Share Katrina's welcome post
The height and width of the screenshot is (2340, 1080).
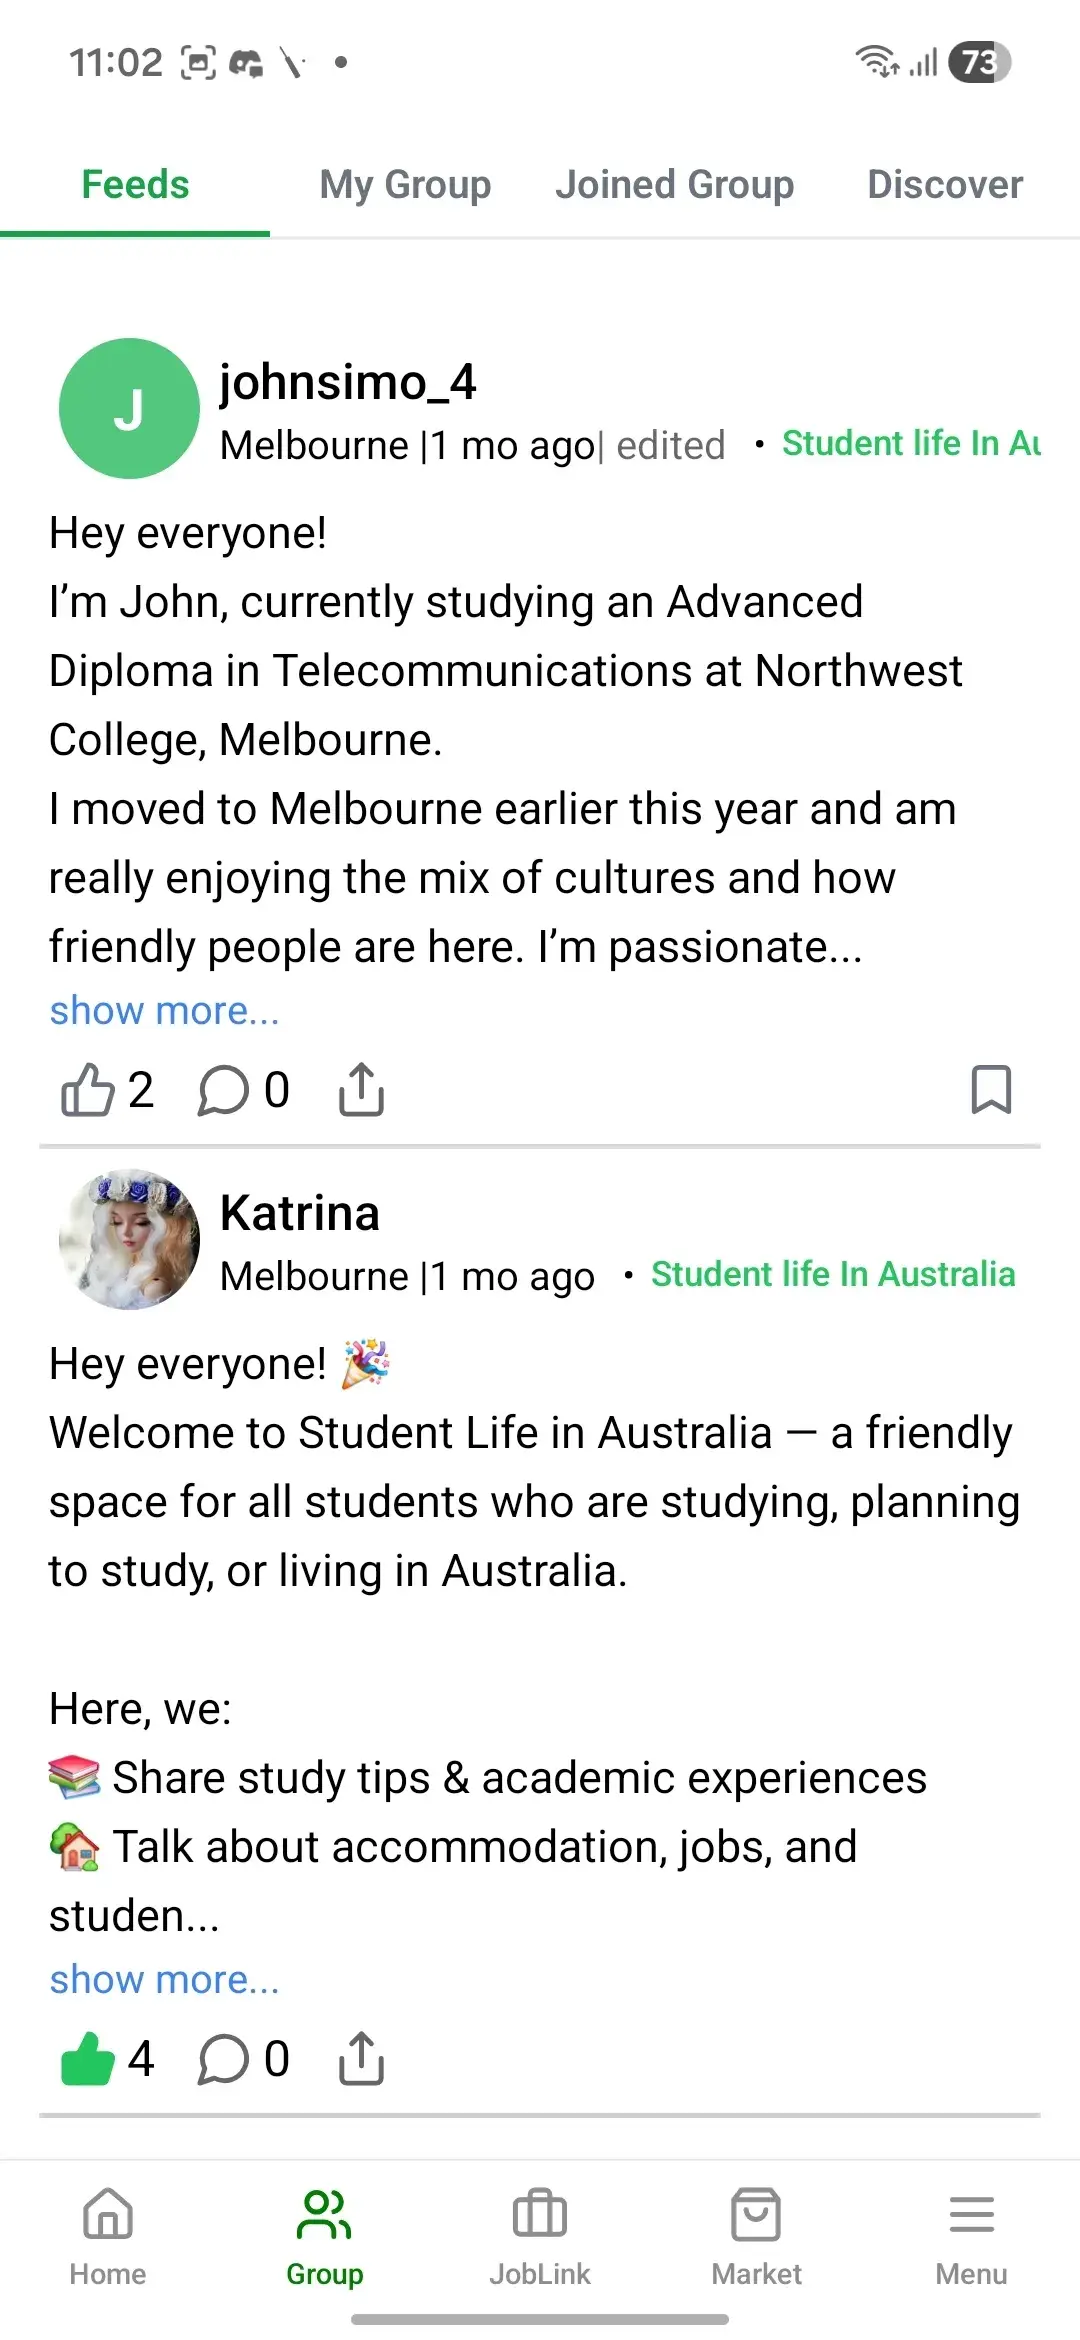pos(361,2059)
